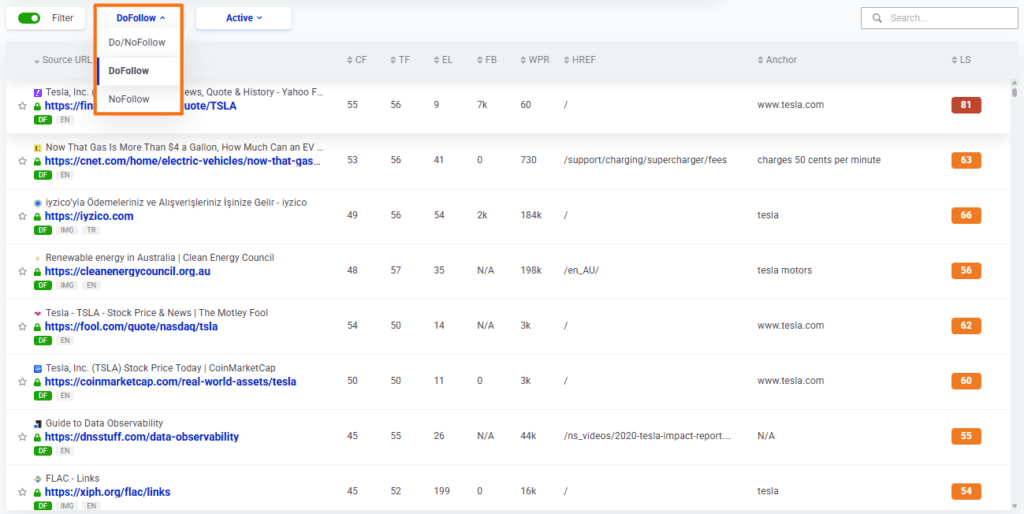Screen dimensions: 1024x514
Task: Sort by the CF column
Action: click(357, 60)
